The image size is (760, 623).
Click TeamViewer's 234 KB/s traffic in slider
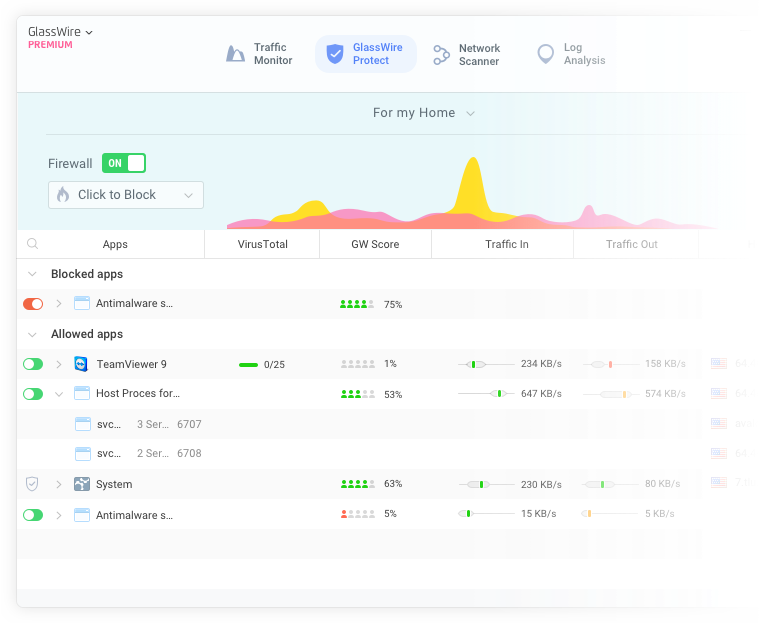click(x=486, y=364)
